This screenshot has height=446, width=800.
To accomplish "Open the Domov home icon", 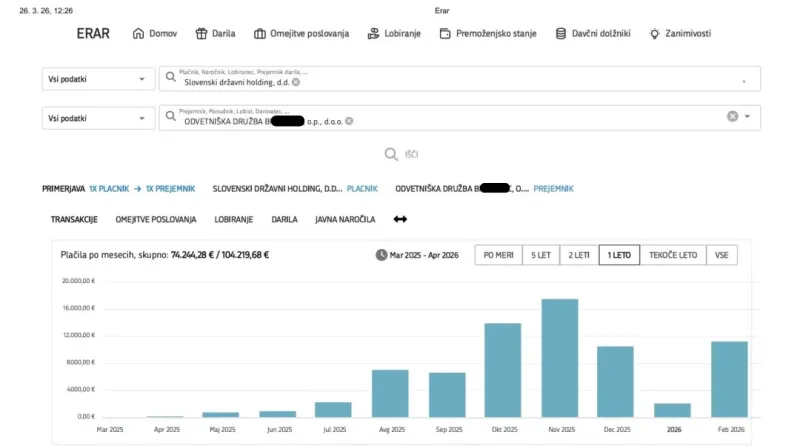I will pos(138,34).
